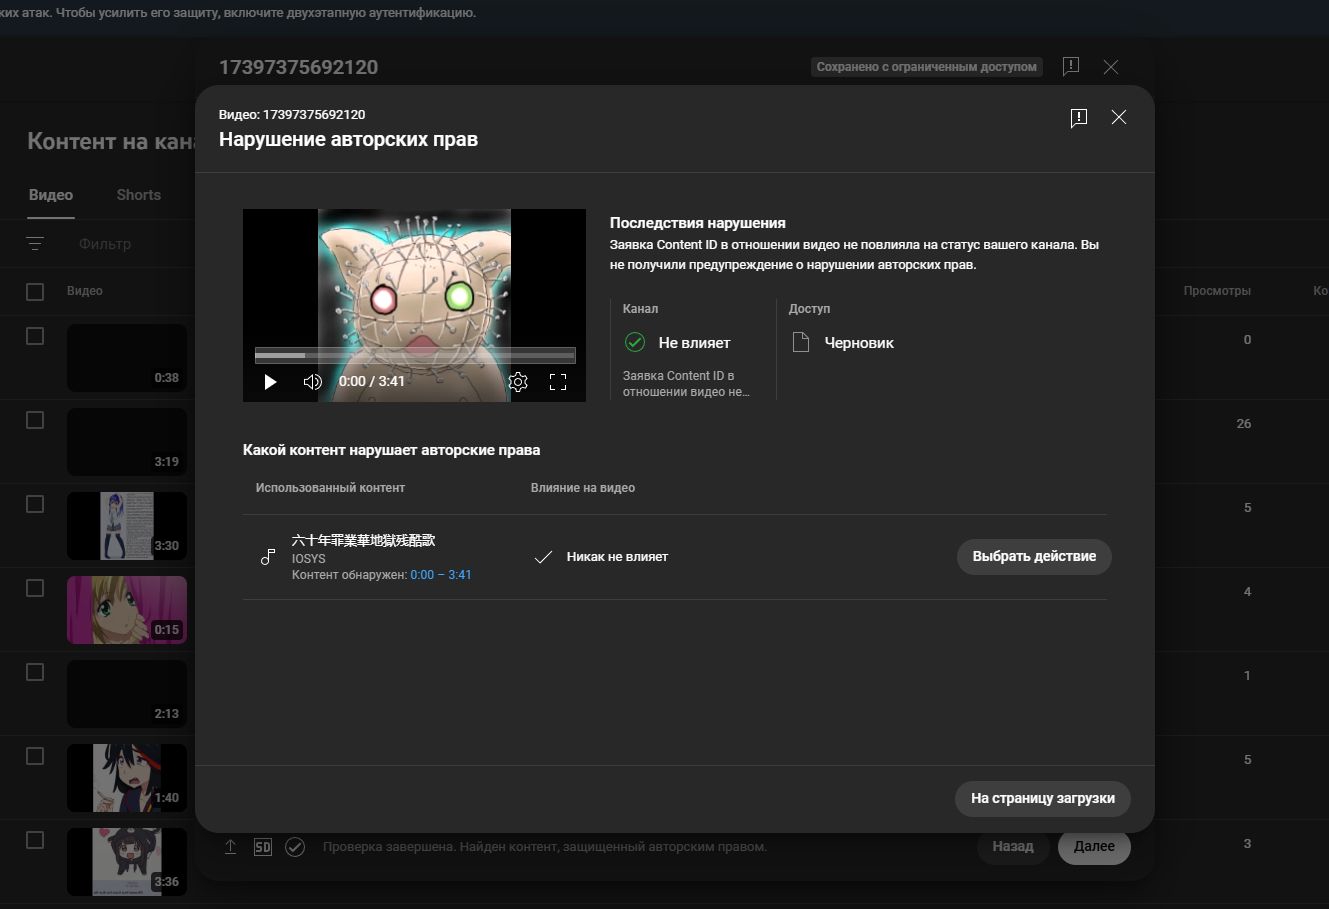Screen dimensions: 1329x909
Task: Click the filter lines icon
Action: tap(35, 244)
